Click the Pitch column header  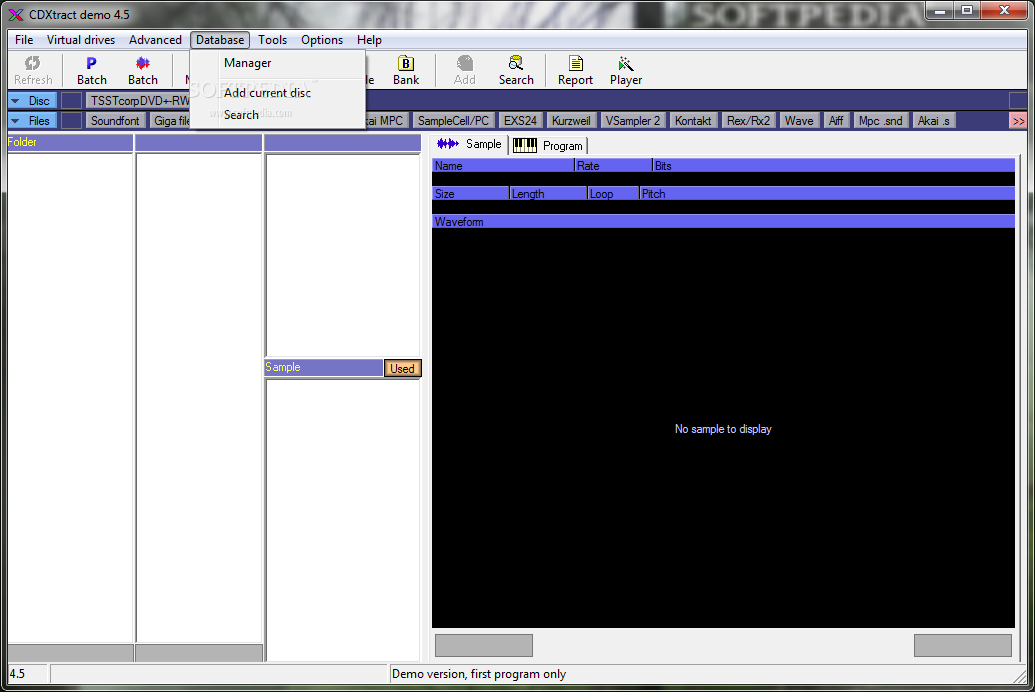click(x=827, y=193)
